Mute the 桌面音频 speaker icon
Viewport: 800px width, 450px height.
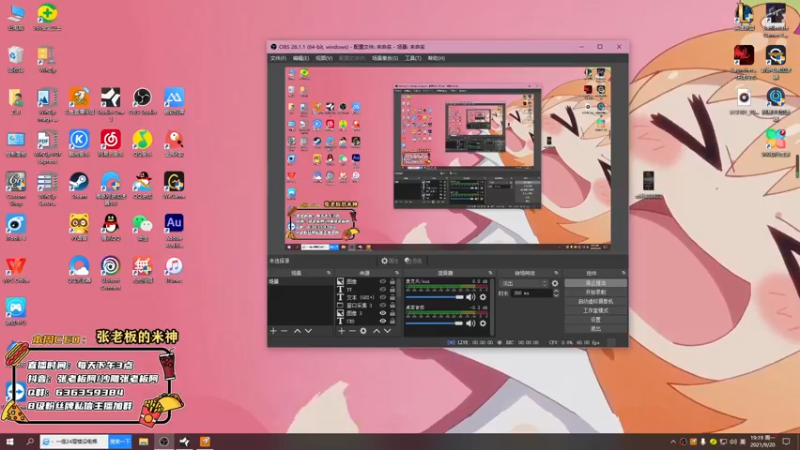pyautogui.click(x=470, y=323)
